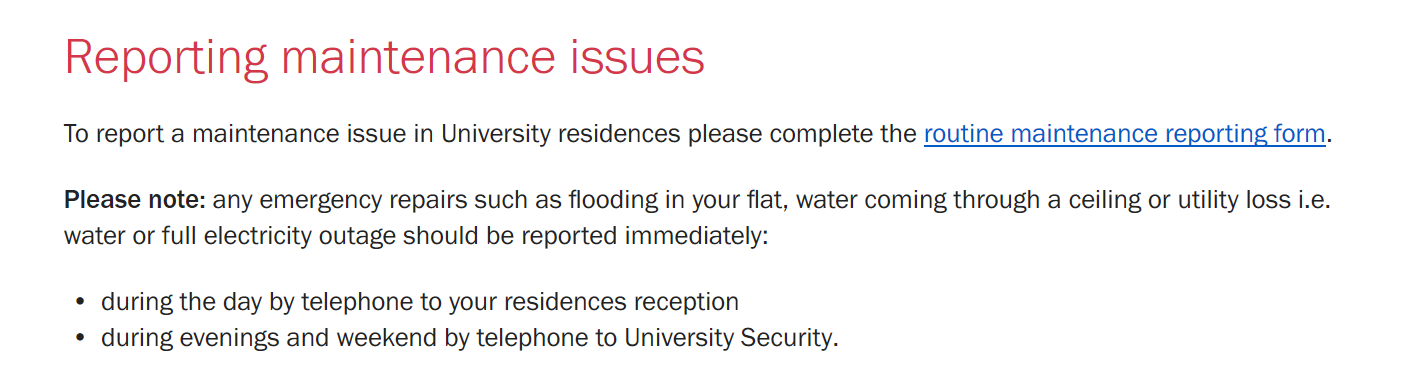Image resolution: width=1416 pixels, height=388 pixels.
Task: Click the bold 'Please note:' text
Action: pos(135,200)
